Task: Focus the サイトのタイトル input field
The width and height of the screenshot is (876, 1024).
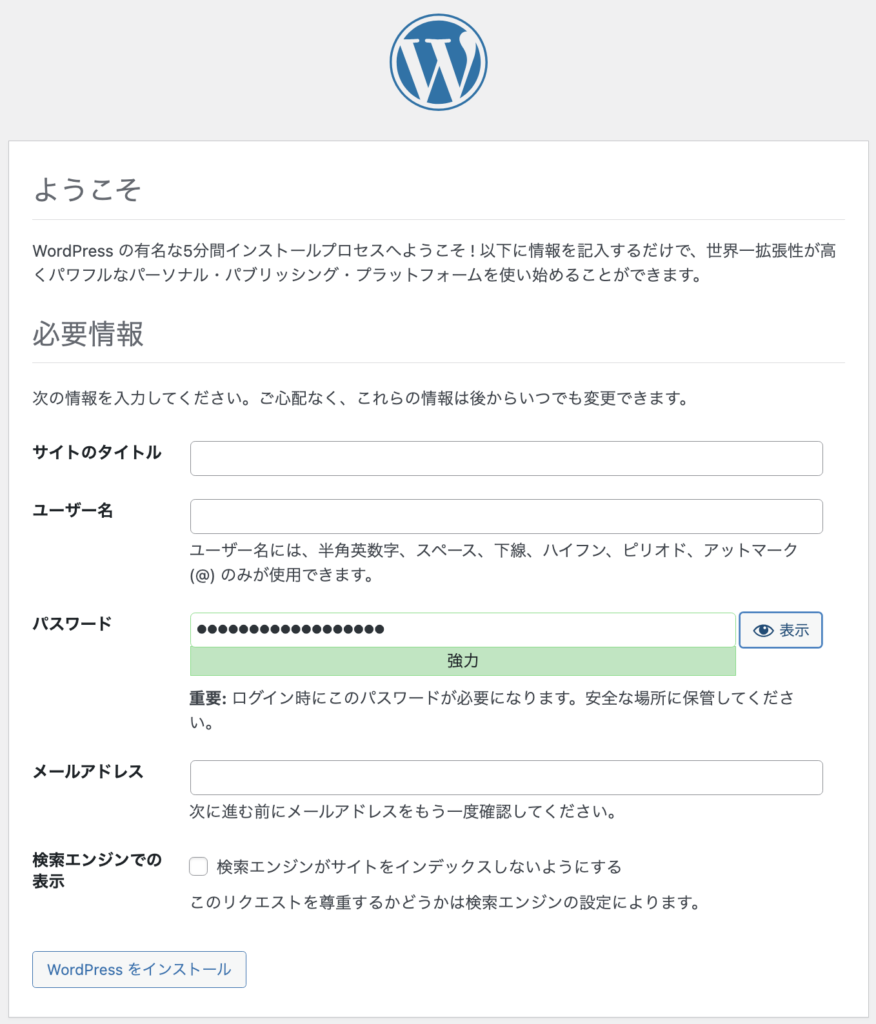Action: click(x=506, y=458)
